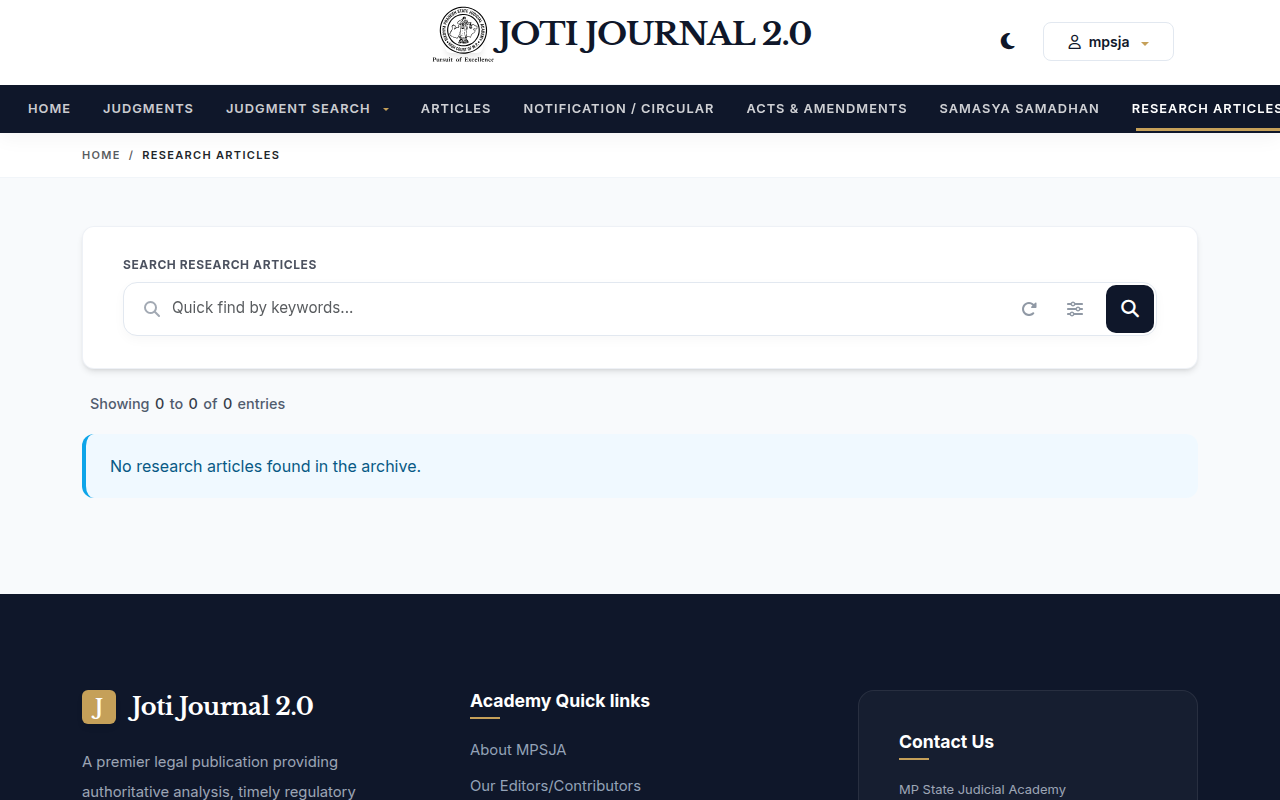
Task: Click the Showing 0 to 0 entries text
Action: (x=188, y=404)
